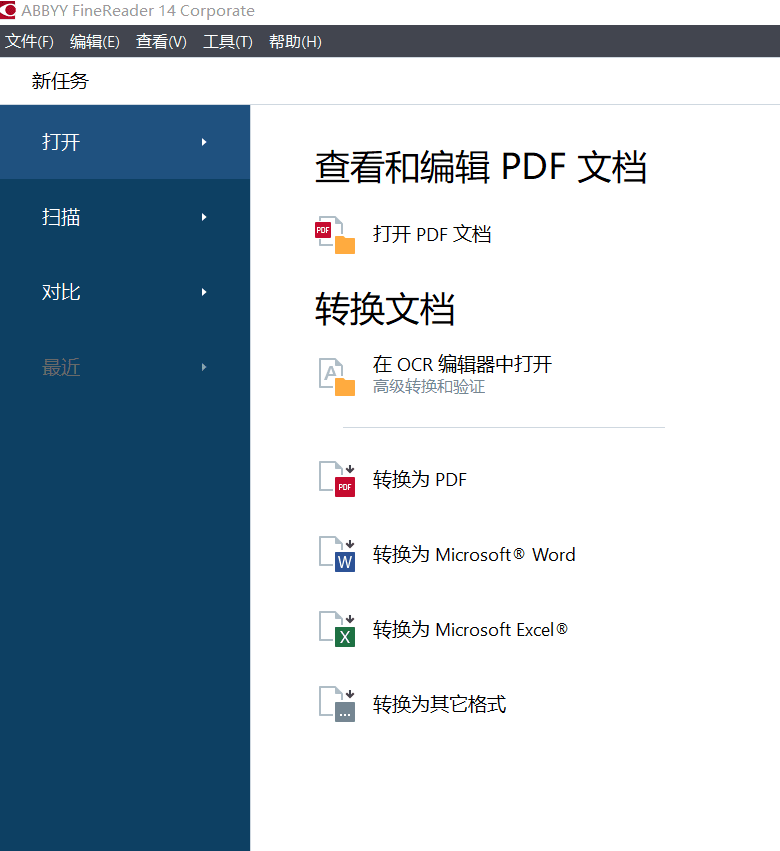The height and width of the screenshot is (851, 780).
Task: Open the 文件(F) menu
Action: click(x=29, y=41)
